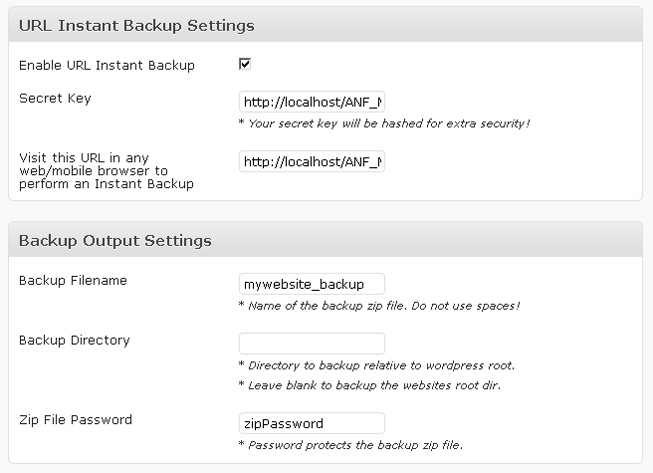The width and height of the screenshot is (653, 473).
Task: Click the 'Visit this URL in any' label
Action: [84, 158]
